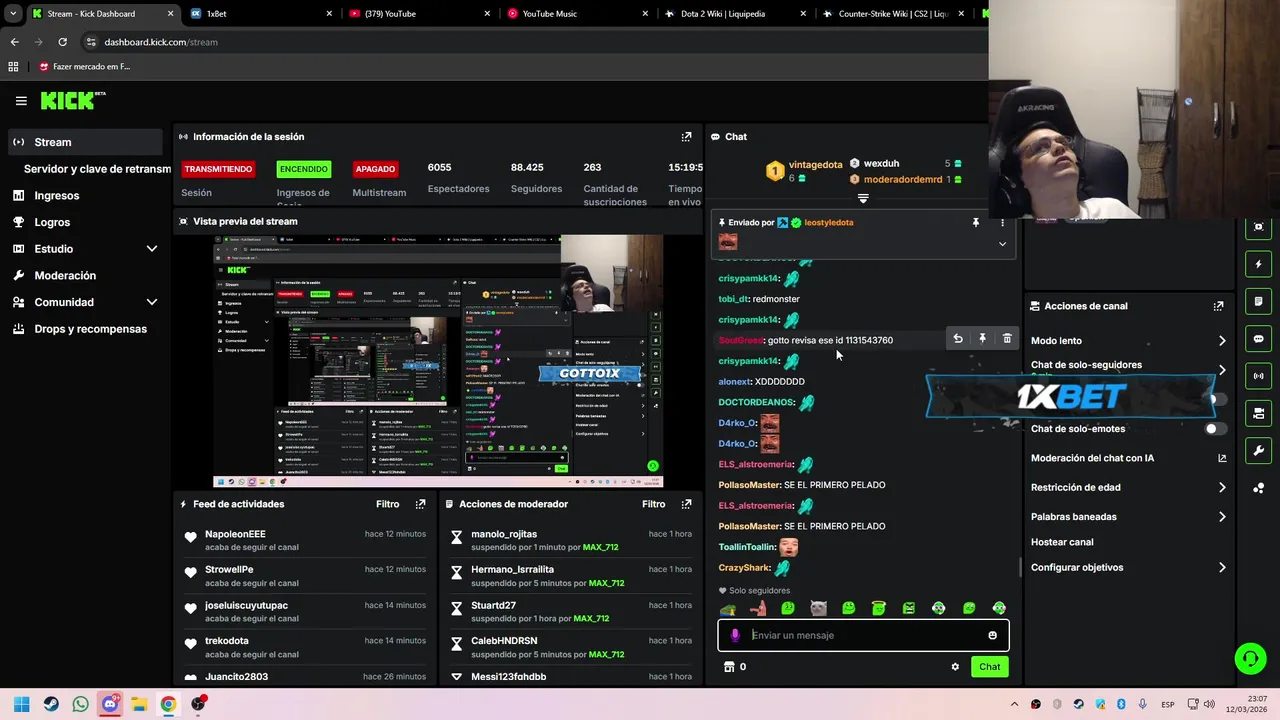The height and width of the screenshot is (720, 1280).
Task: Expand the Comunidad sidebar section
Action: [x=152, y=302]
